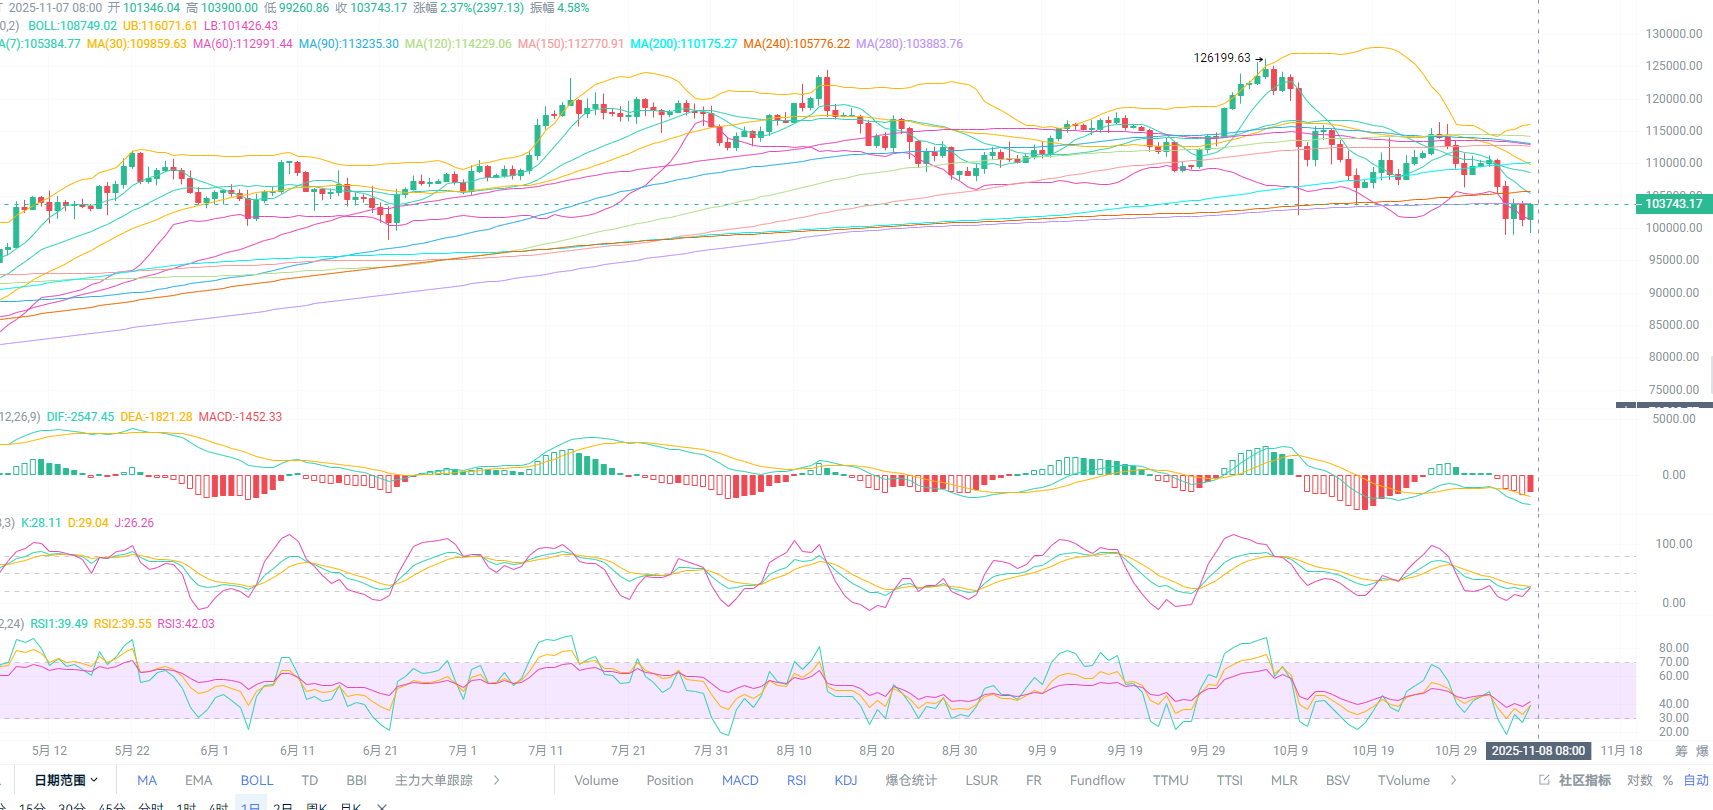1713x810 pixels.
Task: Enable the Volume sub-indicator
Action: click(596, 780)
